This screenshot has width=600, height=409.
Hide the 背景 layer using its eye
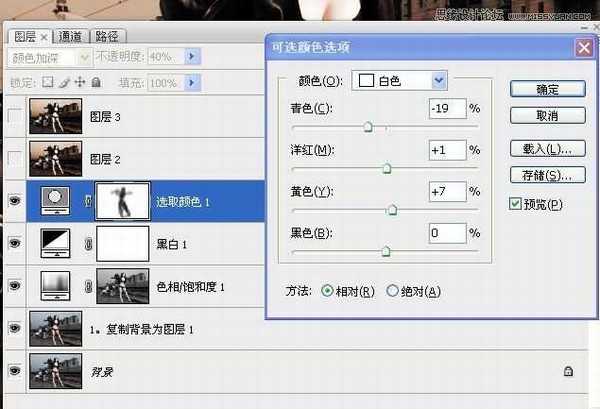tap(14, 371)
